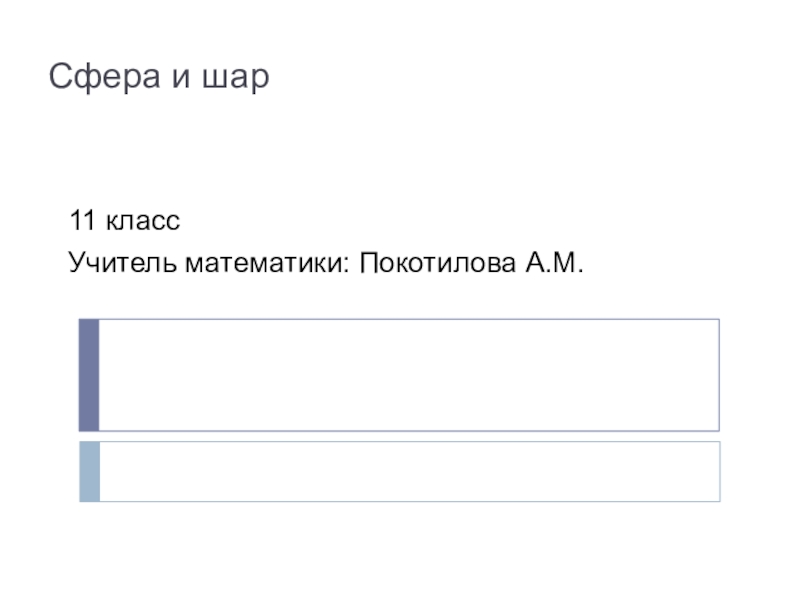Click the right border of lower rectangle
Screen dimensions: 800x600
(x=719, y=471)
